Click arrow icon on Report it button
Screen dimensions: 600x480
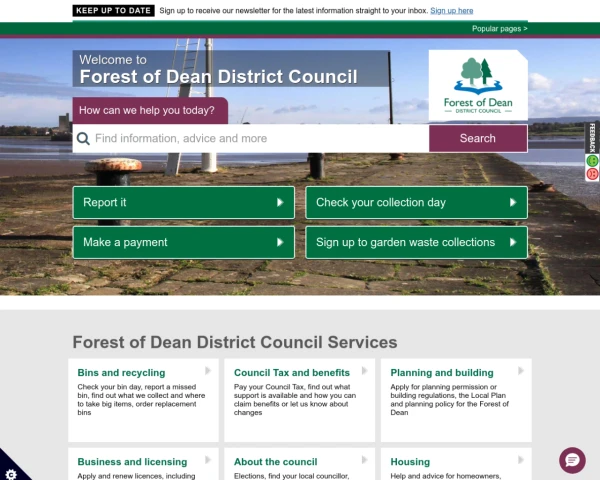pos(280,202)
